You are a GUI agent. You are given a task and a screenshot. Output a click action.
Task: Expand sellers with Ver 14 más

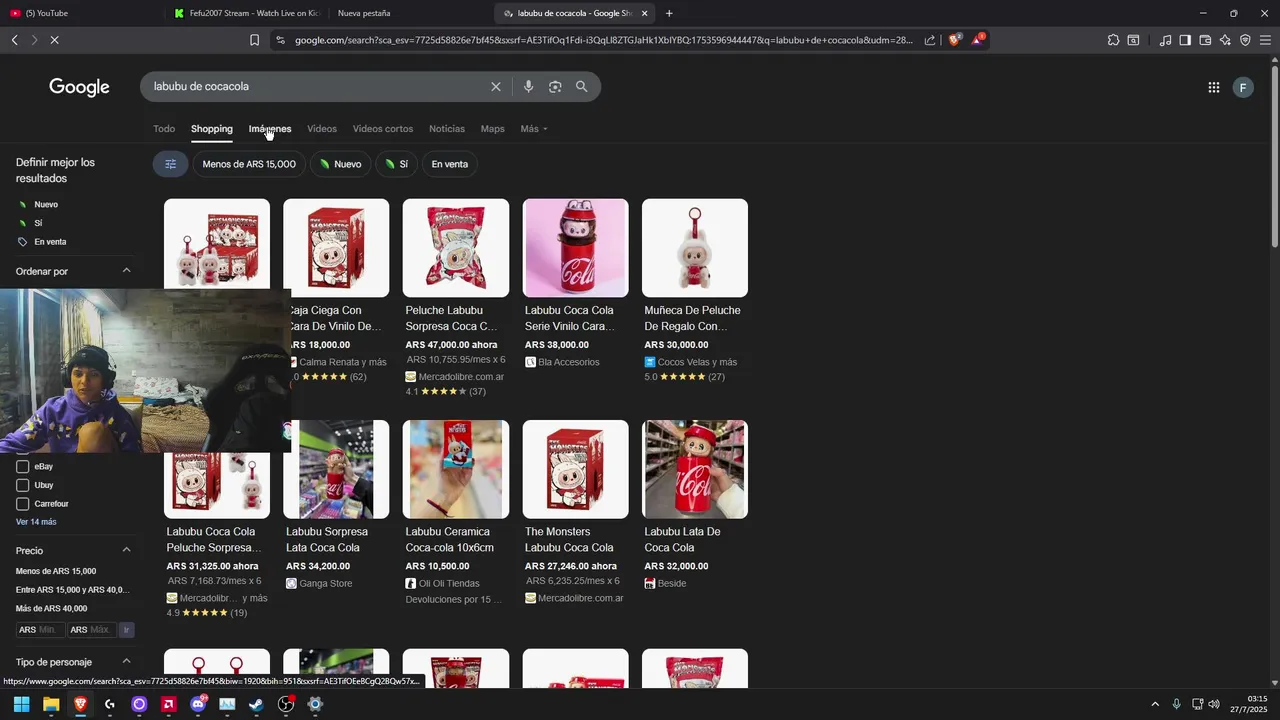[36, 522]
